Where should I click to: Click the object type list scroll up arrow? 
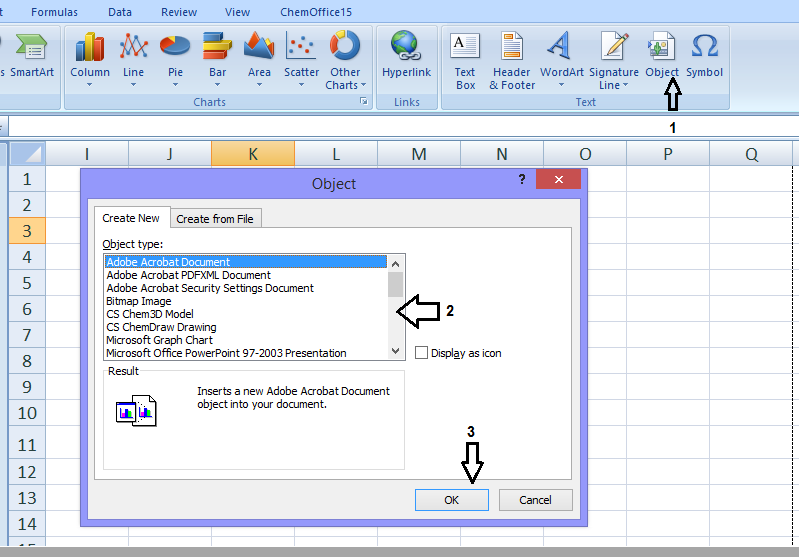395,263
